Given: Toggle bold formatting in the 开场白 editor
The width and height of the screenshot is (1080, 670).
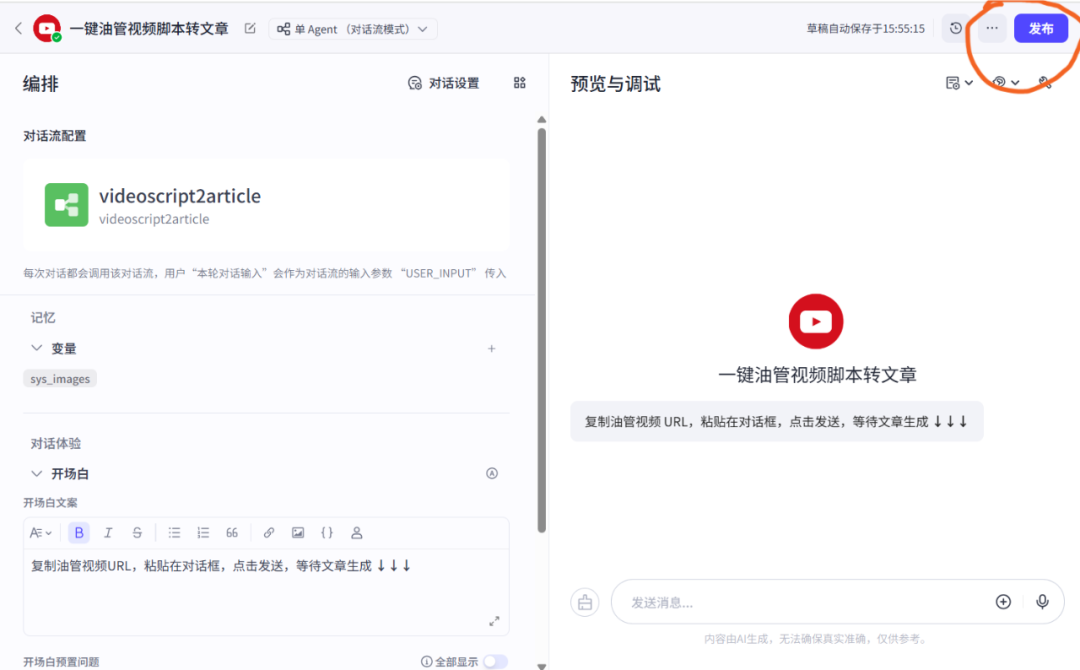Looking at the screenshot, I should point(79,532).
